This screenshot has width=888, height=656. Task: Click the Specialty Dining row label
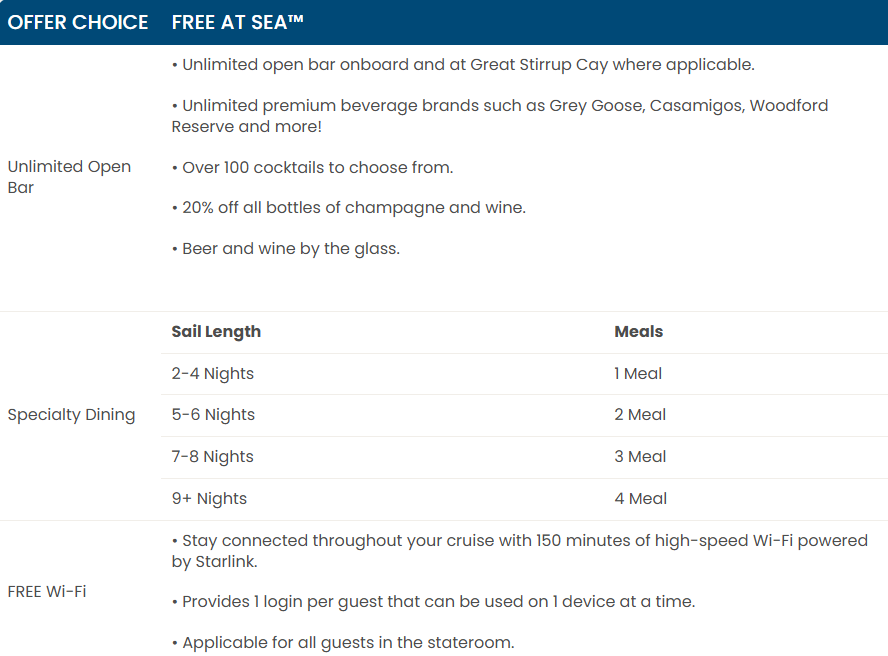pyautogui.click(x=71, y=415)
